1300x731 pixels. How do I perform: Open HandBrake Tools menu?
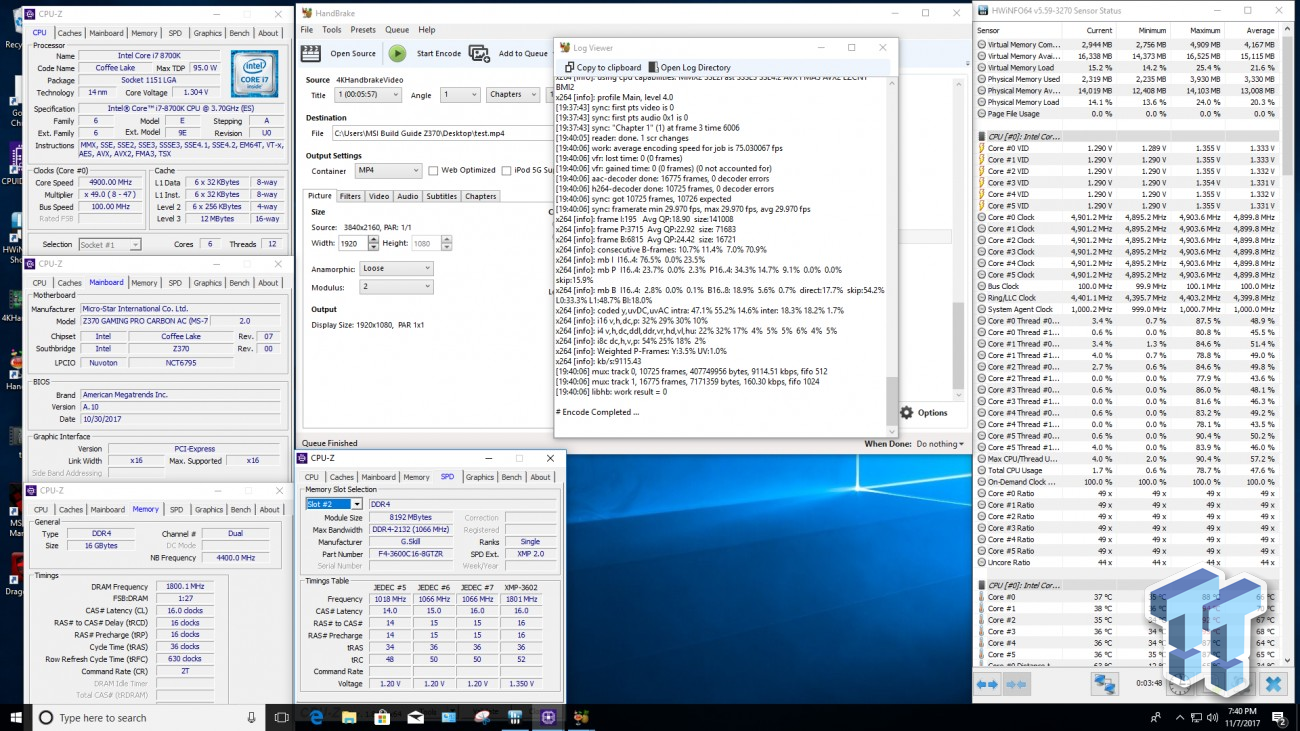point(331,30)
